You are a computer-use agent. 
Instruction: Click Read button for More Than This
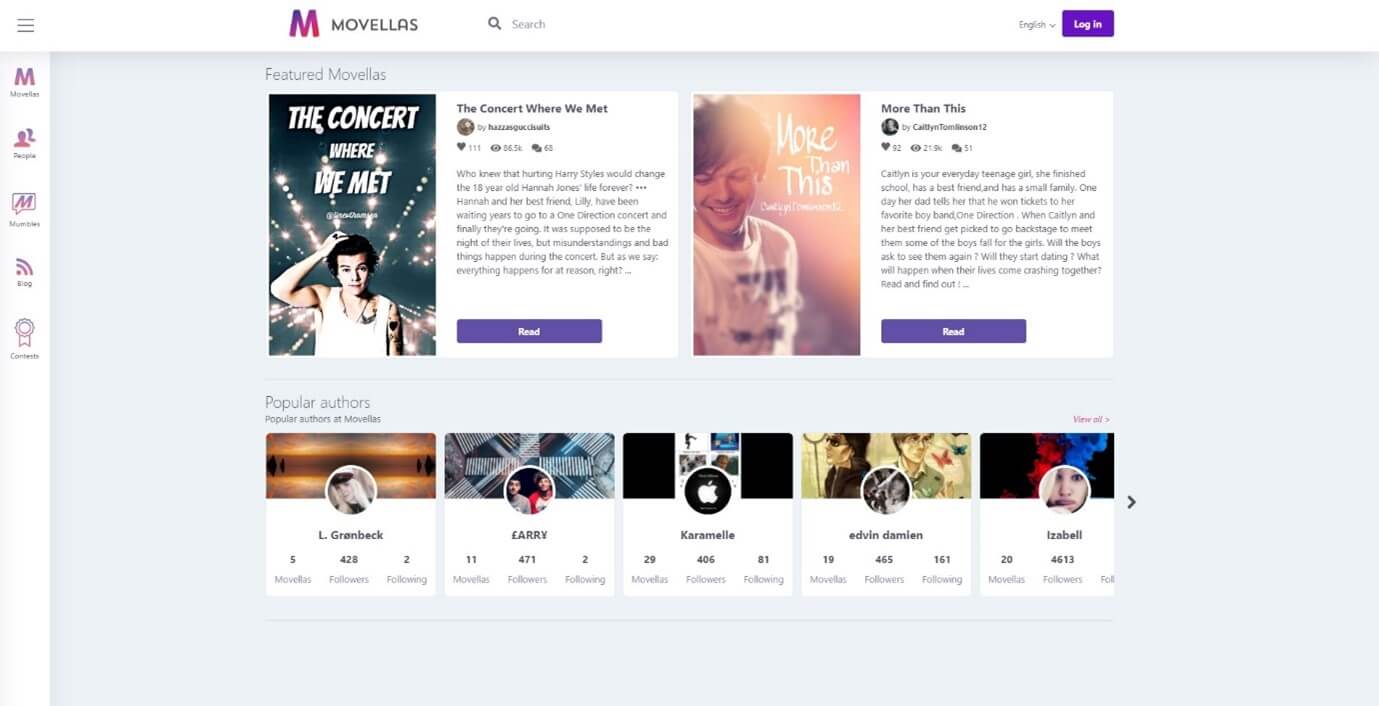953,331
